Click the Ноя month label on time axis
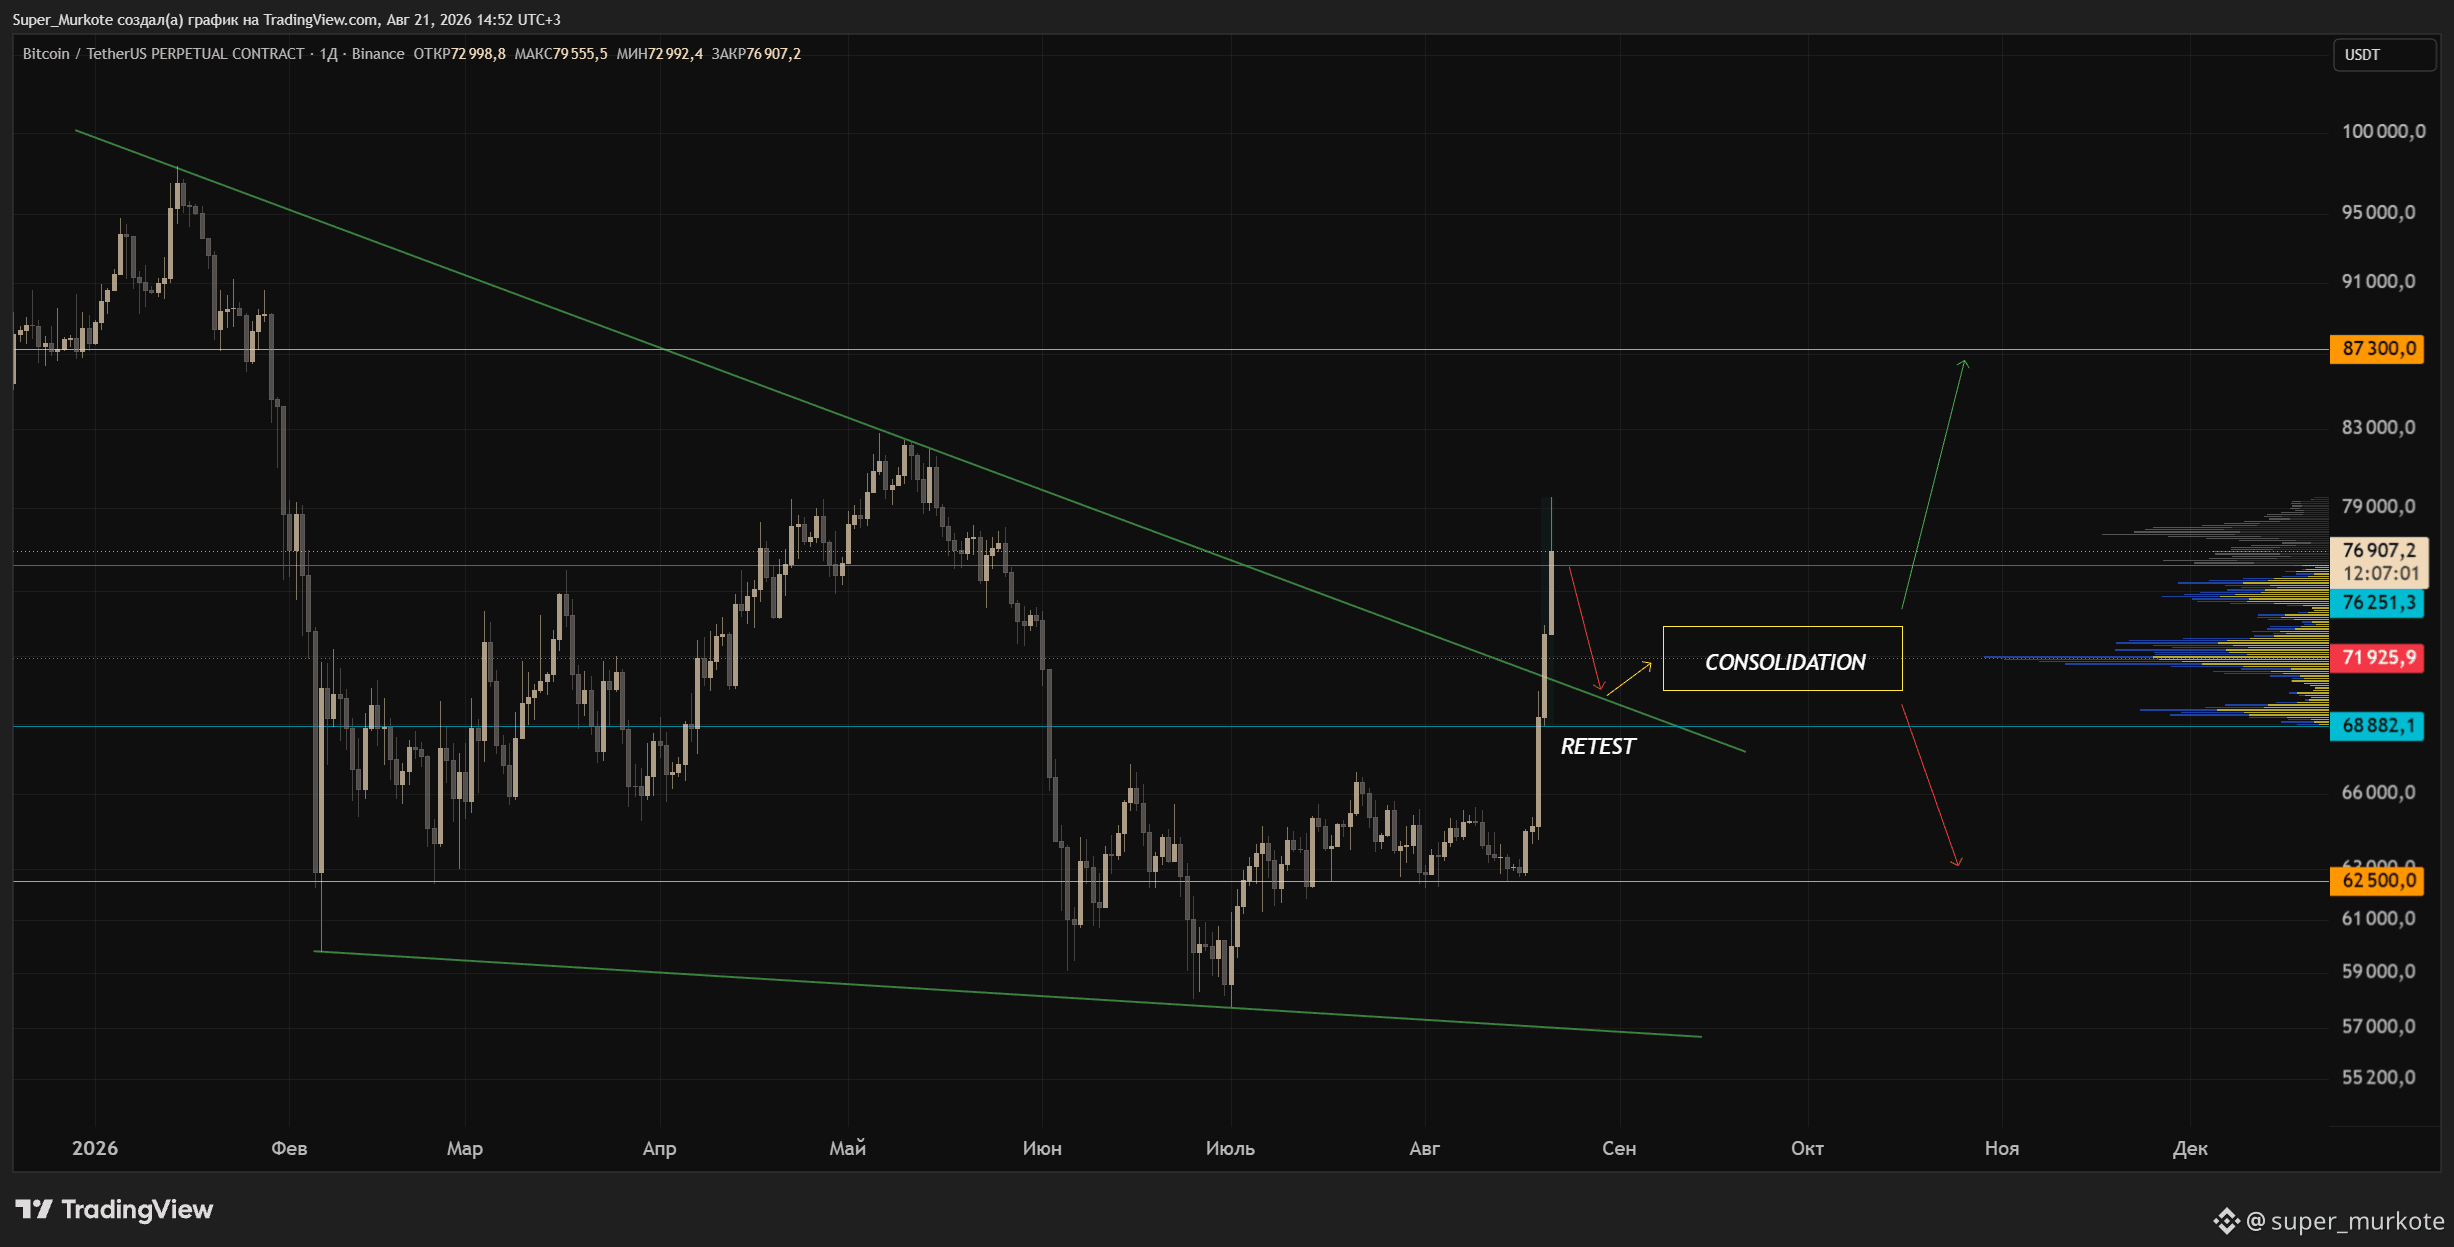This screenshot has width=2454, height=1247. (x=2002, y=1149)
